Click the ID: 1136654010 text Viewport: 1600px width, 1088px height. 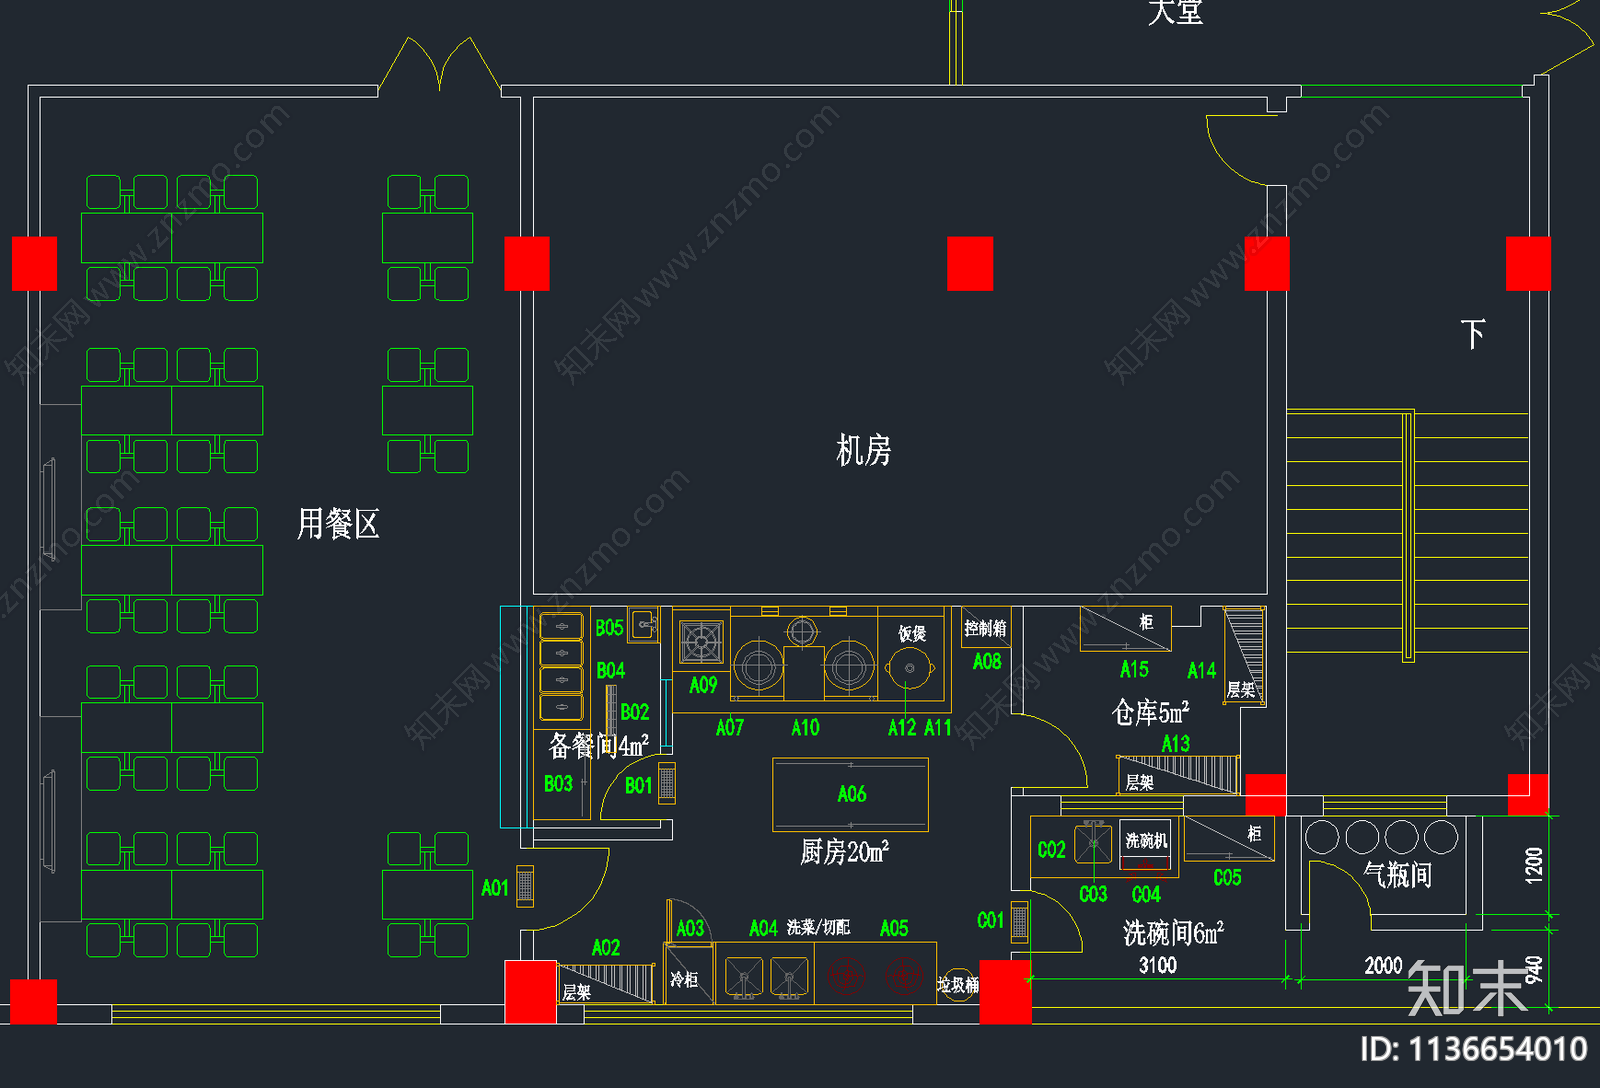[x=1474, y=1050]
